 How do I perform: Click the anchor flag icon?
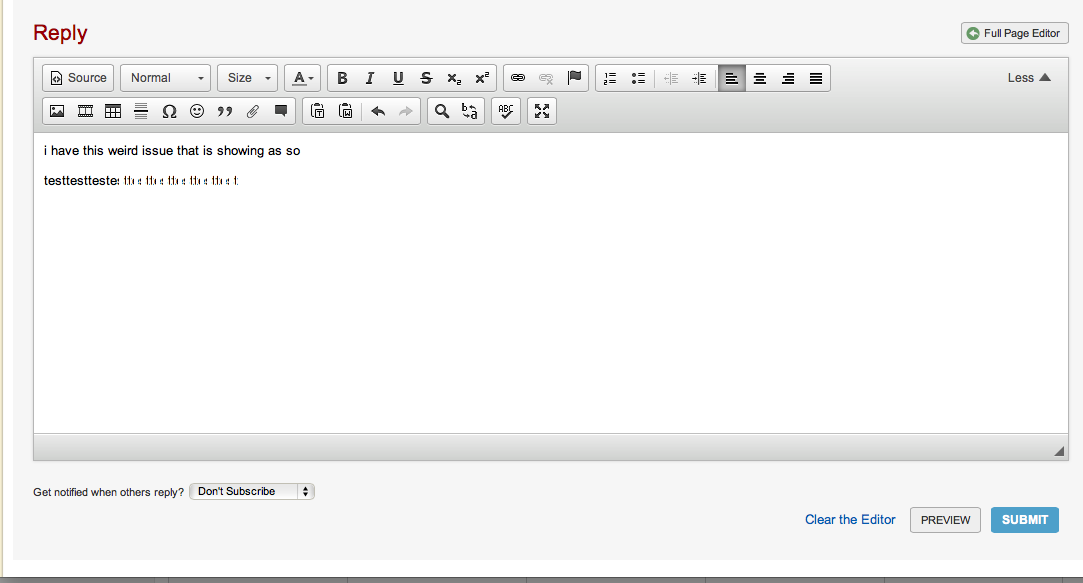574,78
